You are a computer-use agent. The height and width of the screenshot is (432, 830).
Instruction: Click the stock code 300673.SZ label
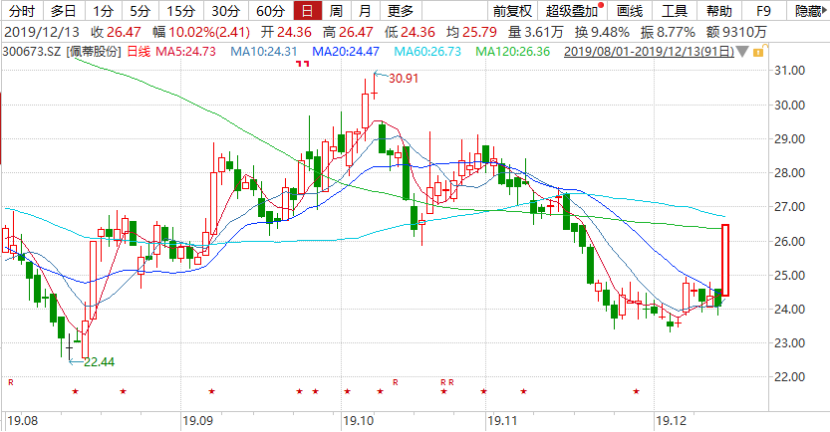[33, 52]
